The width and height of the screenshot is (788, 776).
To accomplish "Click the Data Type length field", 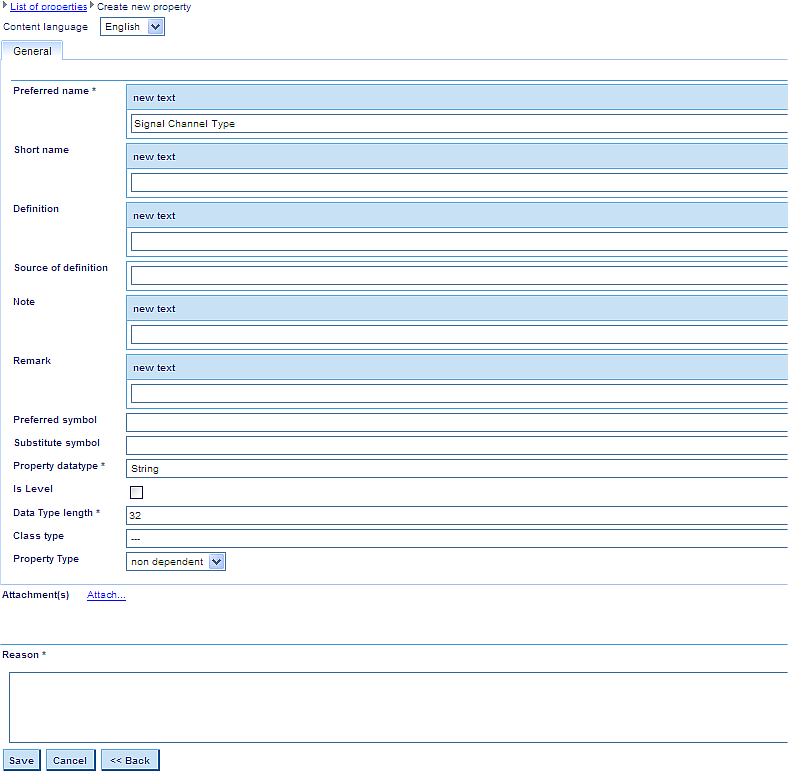I will click(456, 515).
